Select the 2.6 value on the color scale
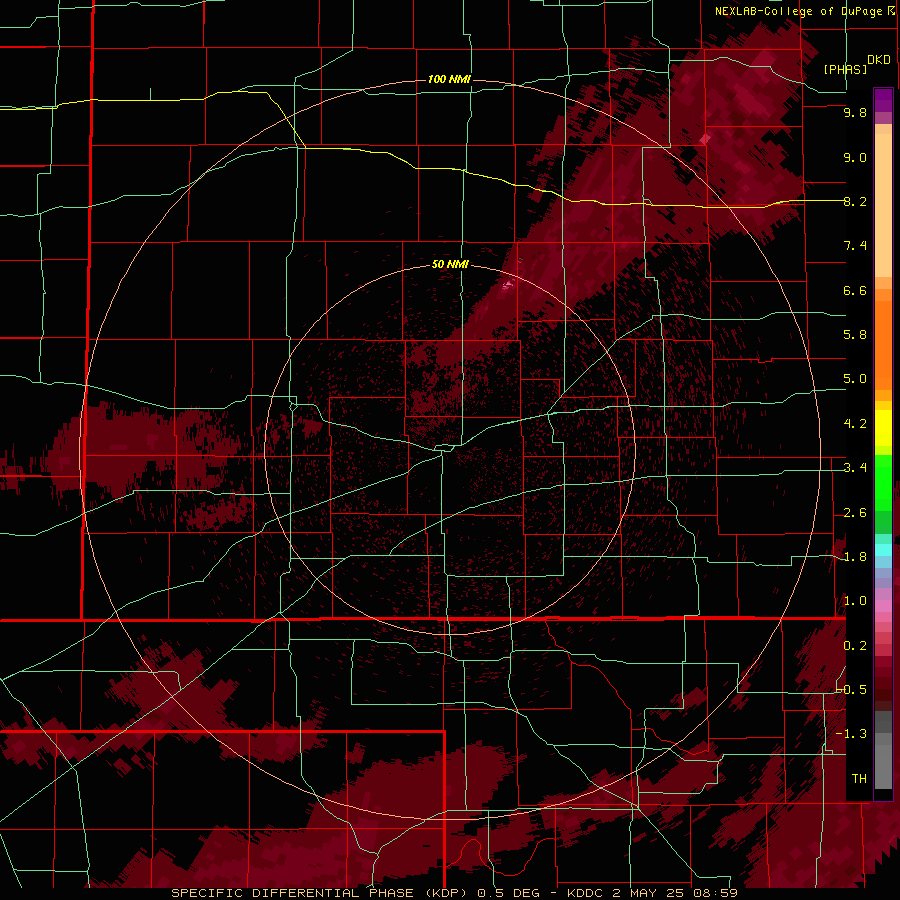The width and height of the screenshot is (900, 900). click(x=855, y=513)
